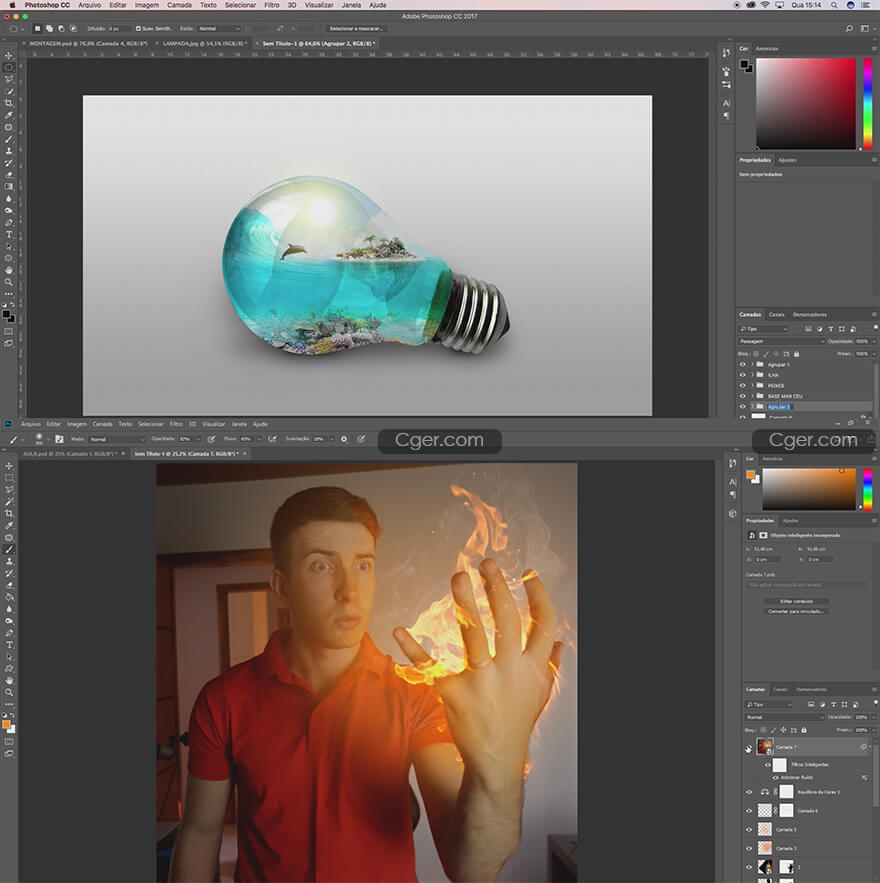Expand the PEIXES group

pos(752,386)
